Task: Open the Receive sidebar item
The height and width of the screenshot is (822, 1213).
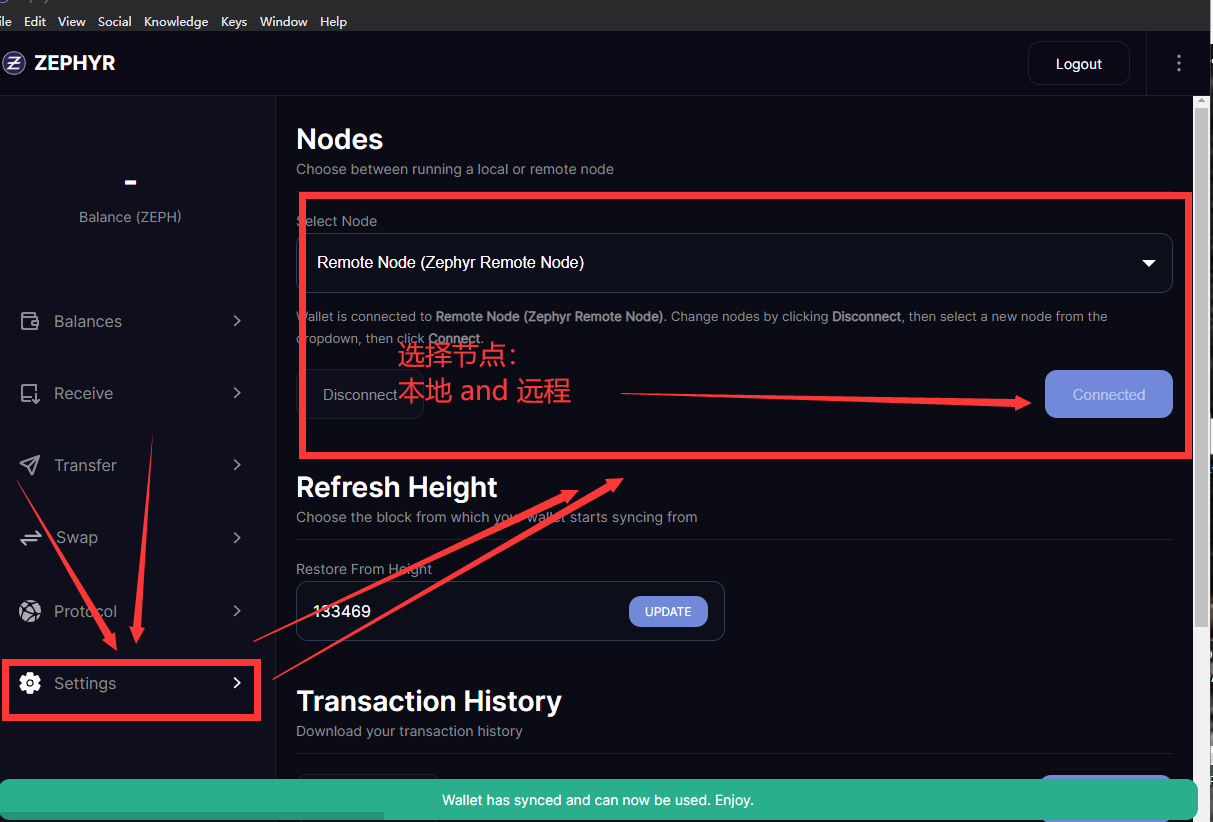Action: pos(133,393)
